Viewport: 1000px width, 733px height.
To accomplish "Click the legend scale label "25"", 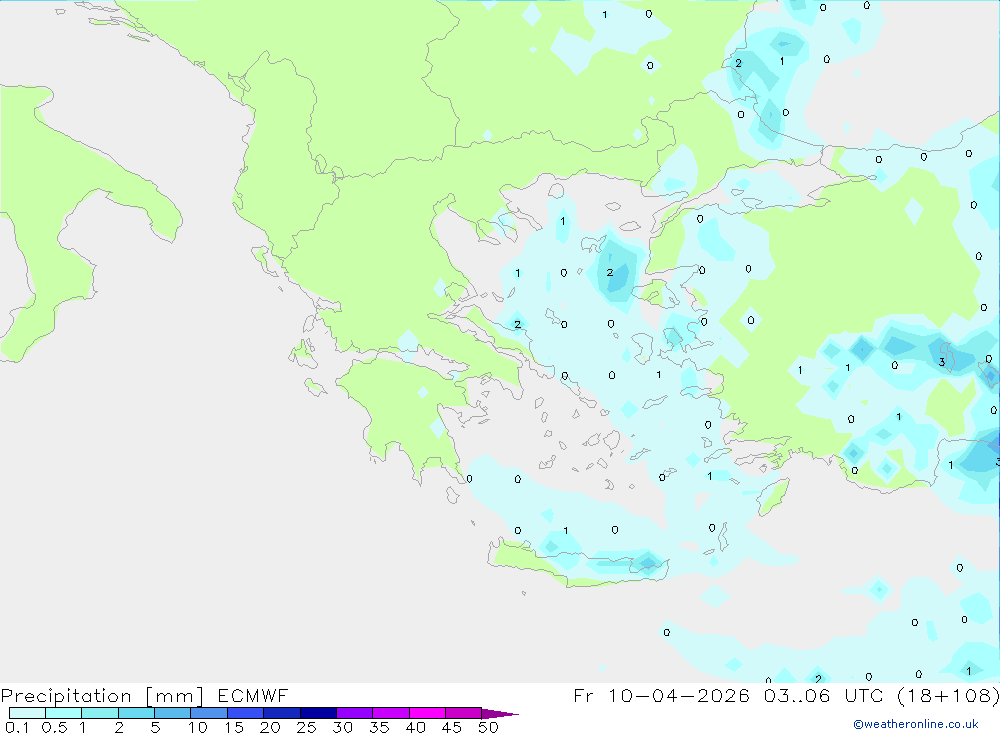I will [x=307, y=727].
